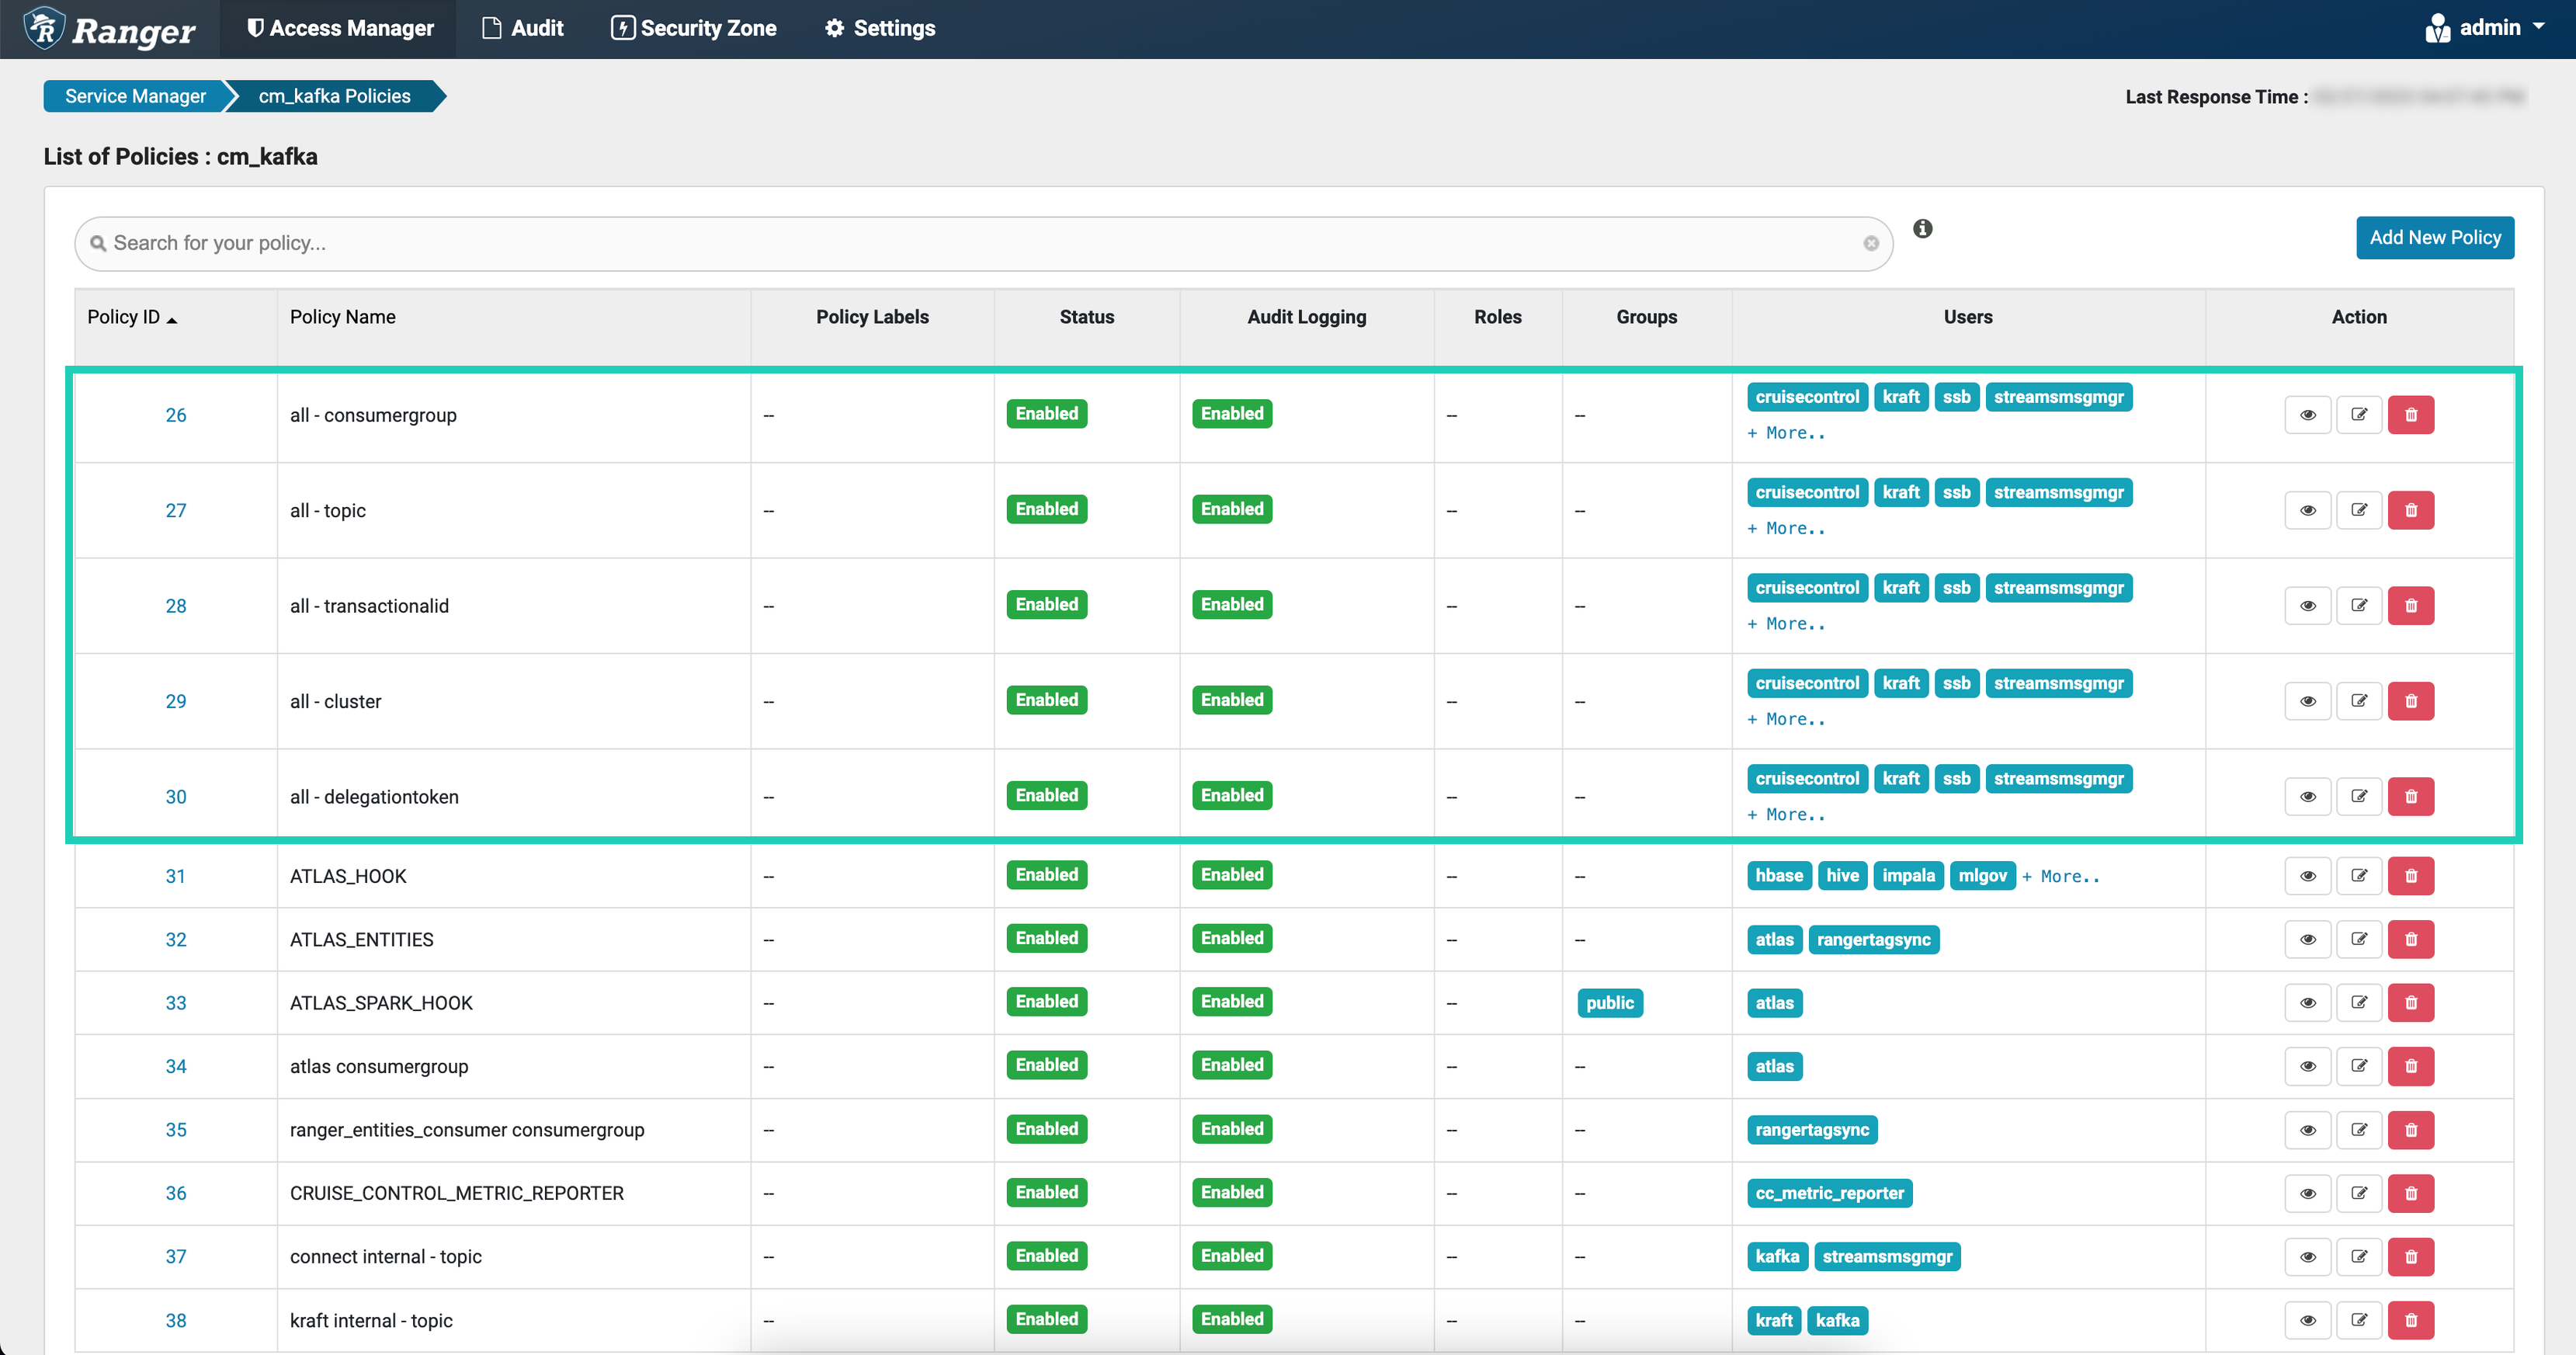
Task: Edit the ATLAS_ENTITIES policy row
Action: tap(2359, 939)
